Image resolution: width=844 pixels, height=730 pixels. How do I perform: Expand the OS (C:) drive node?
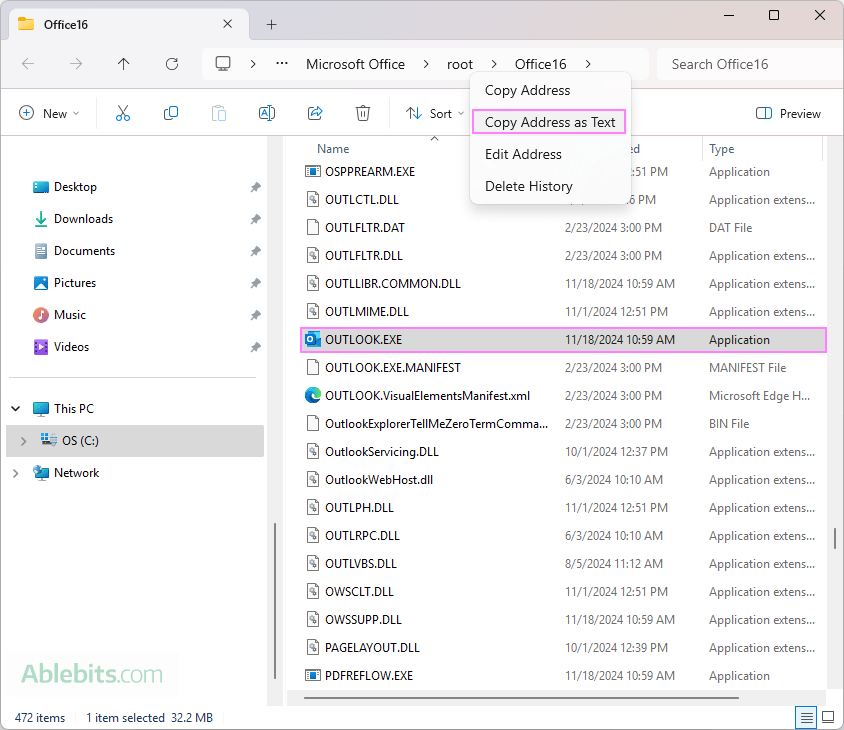(23, 441)
